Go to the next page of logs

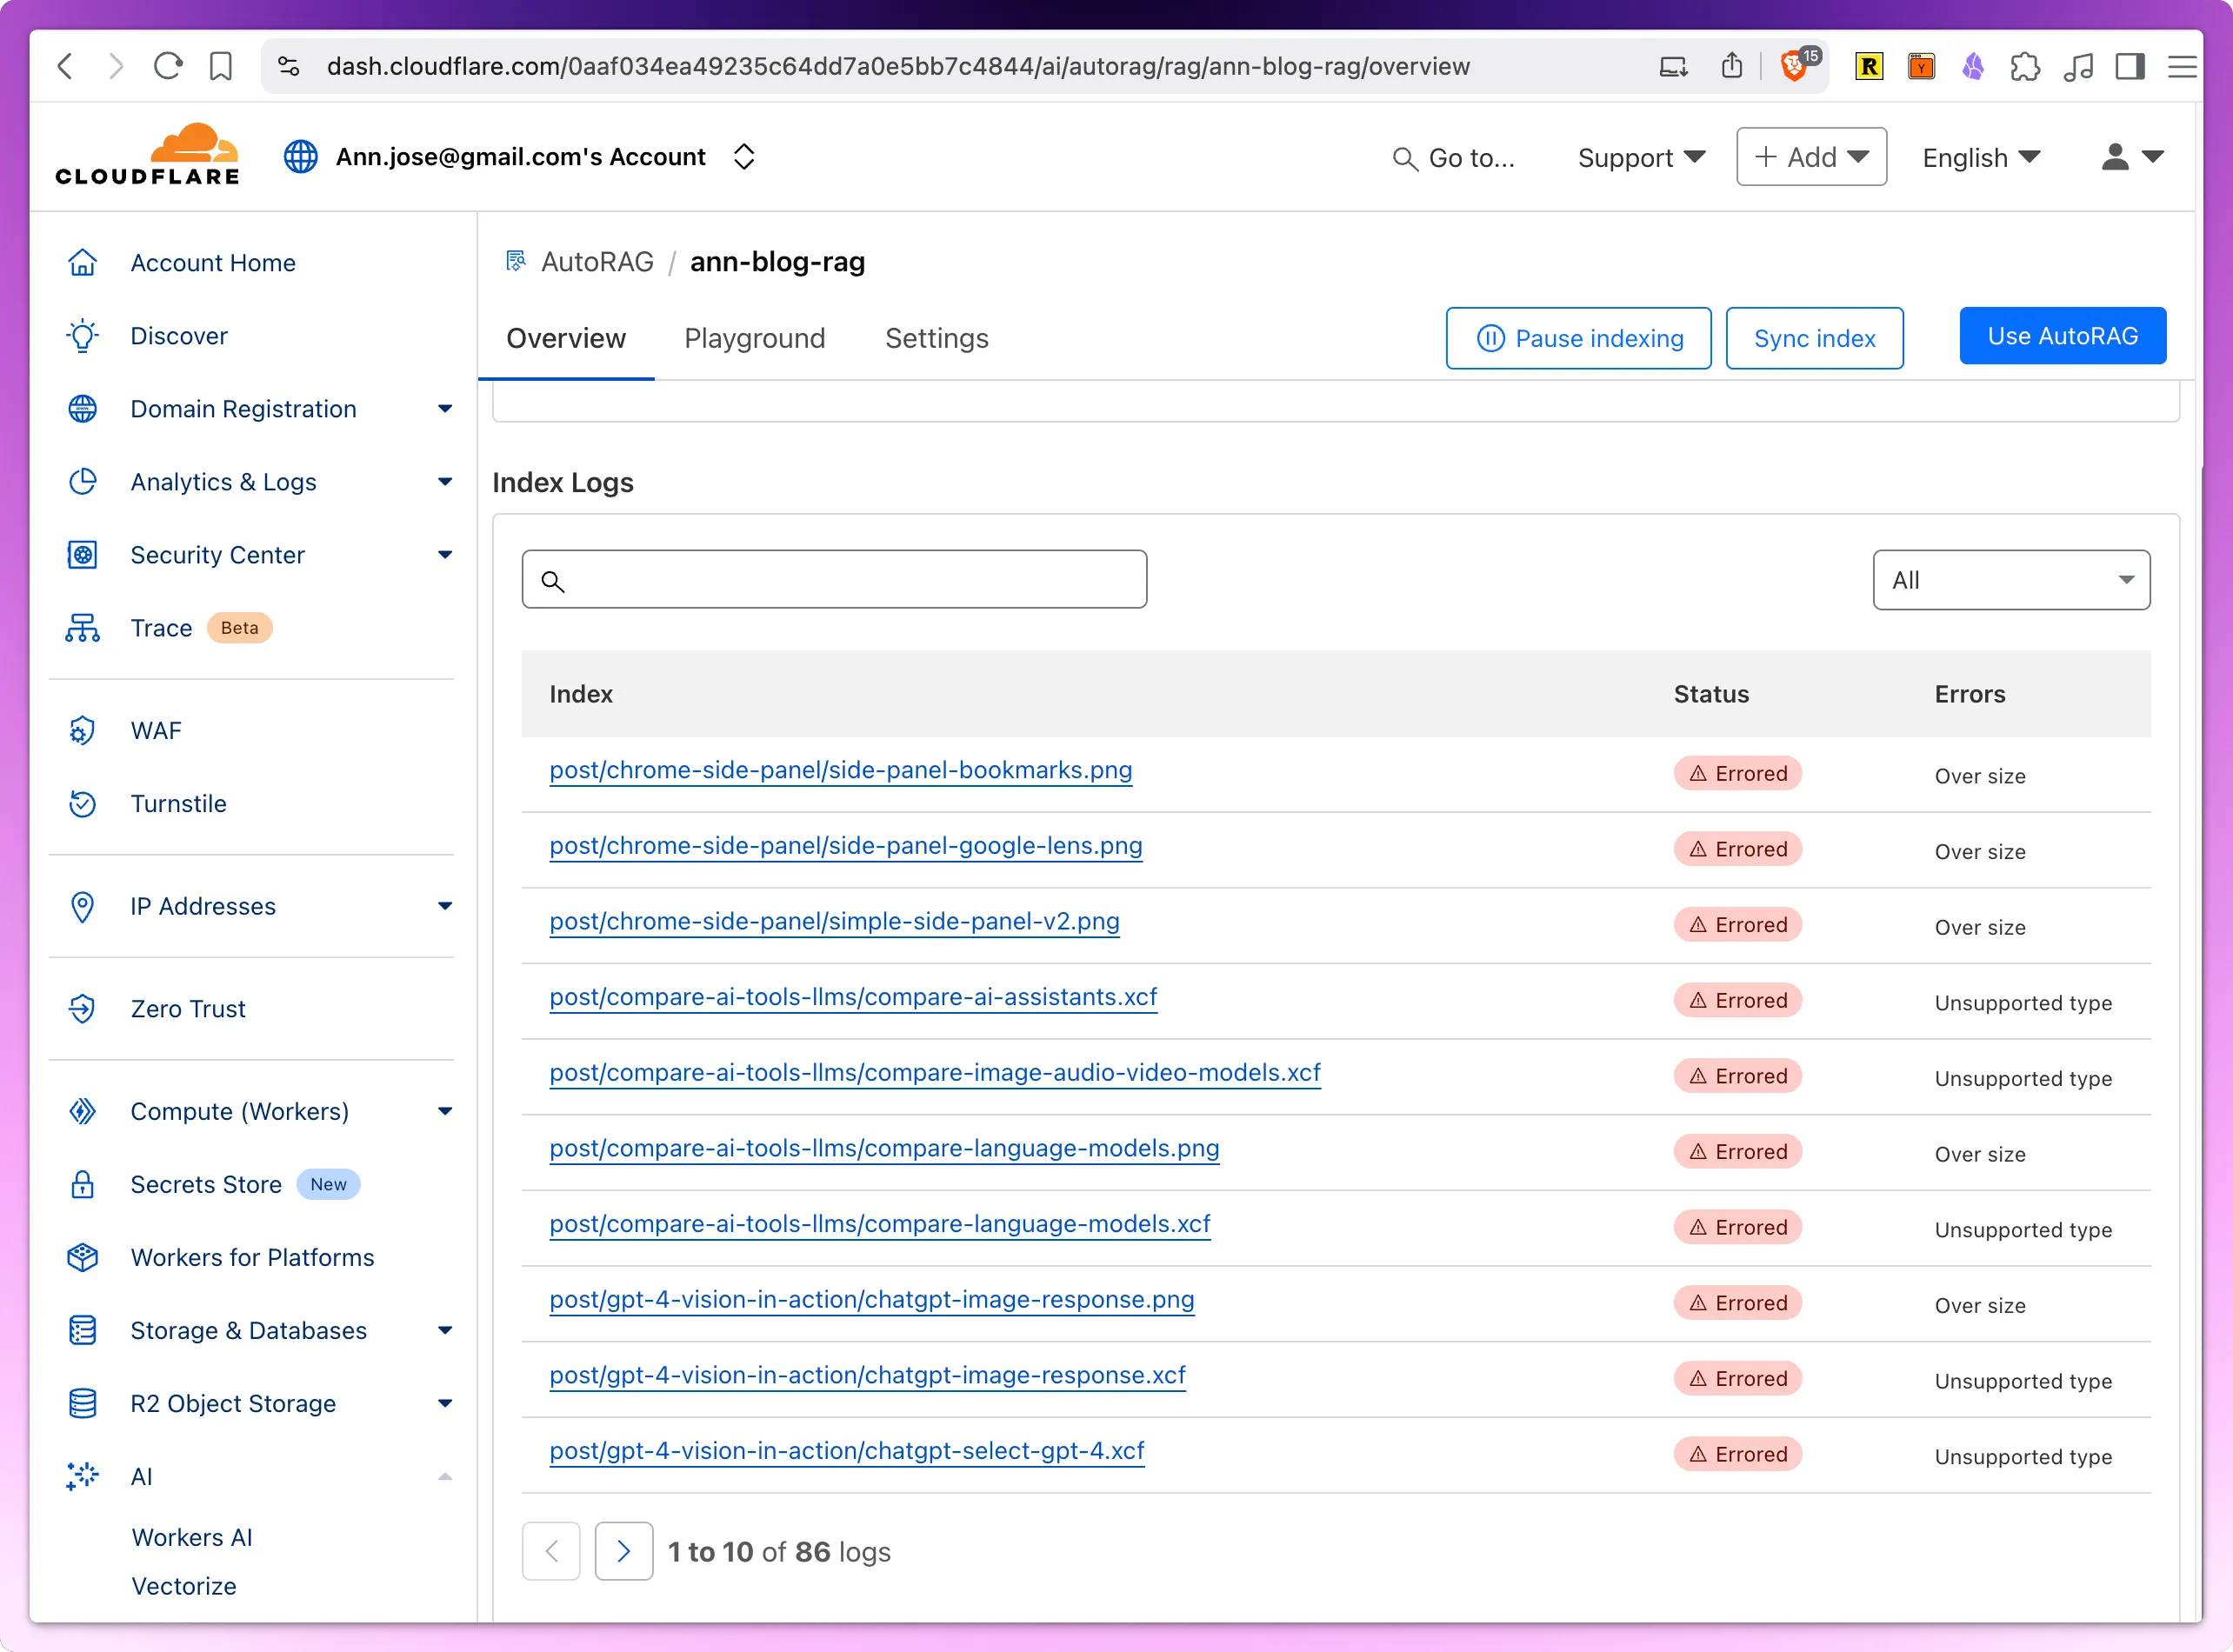pyautogui.click(x=624, y=1550)
